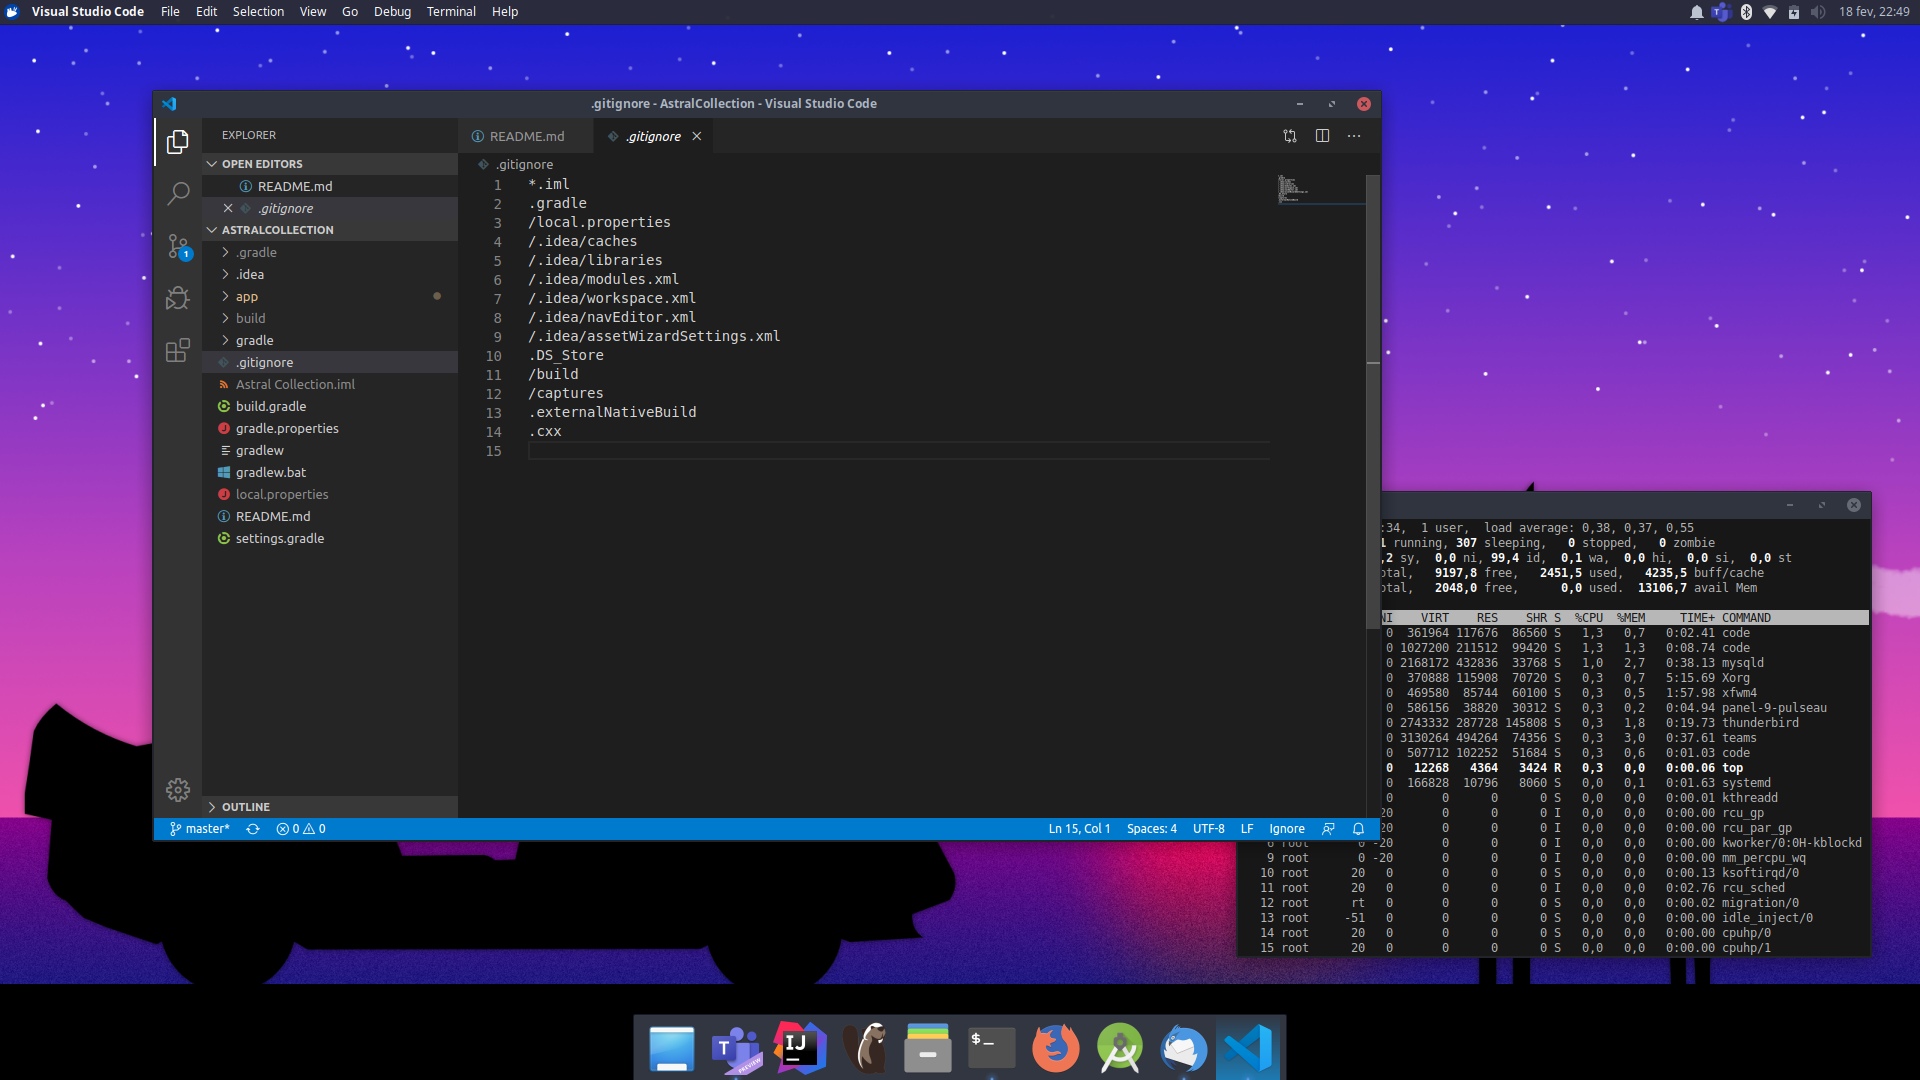Viewport: 1920px width, 1080px height.
Task: Open the Explorer view in activity bar
Action: (178, 142)
